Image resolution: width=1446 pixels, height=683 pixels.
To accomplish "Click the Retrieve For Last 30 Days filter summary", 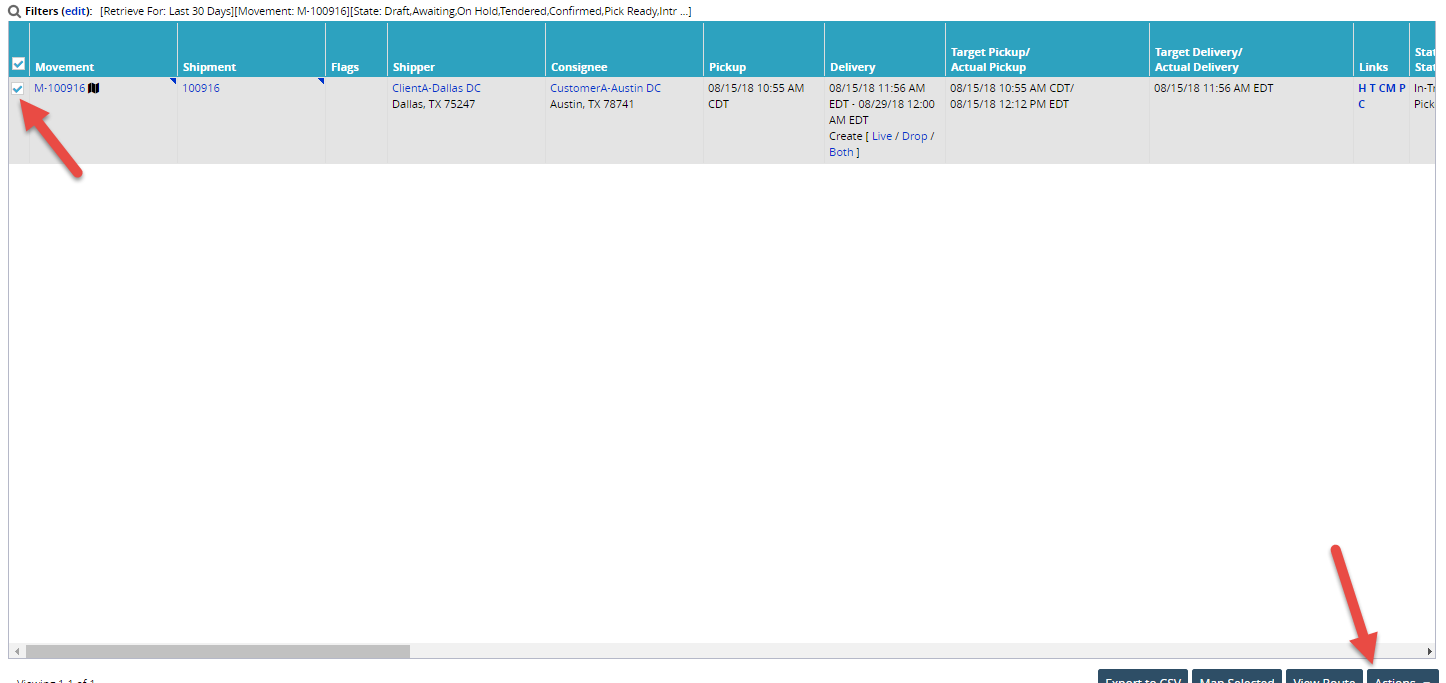I will [167, 11].
